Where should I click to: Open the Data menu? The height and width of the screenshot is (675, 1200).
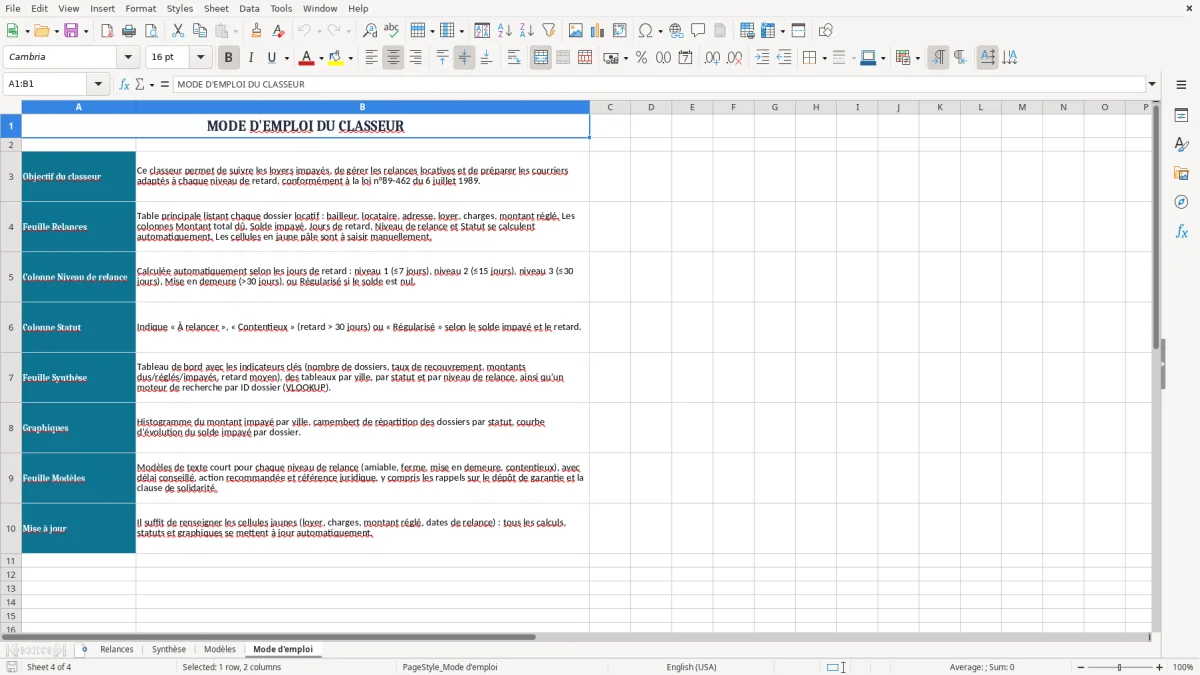(249, 8)
